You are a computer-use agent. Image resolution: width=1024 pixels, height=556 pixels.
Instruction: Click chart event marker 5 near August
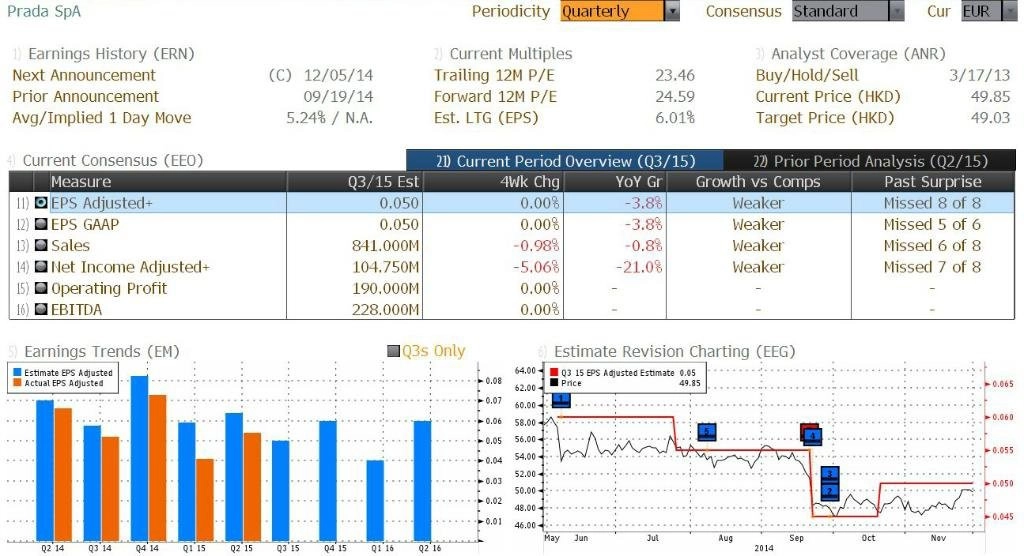[x=707, y=432]
